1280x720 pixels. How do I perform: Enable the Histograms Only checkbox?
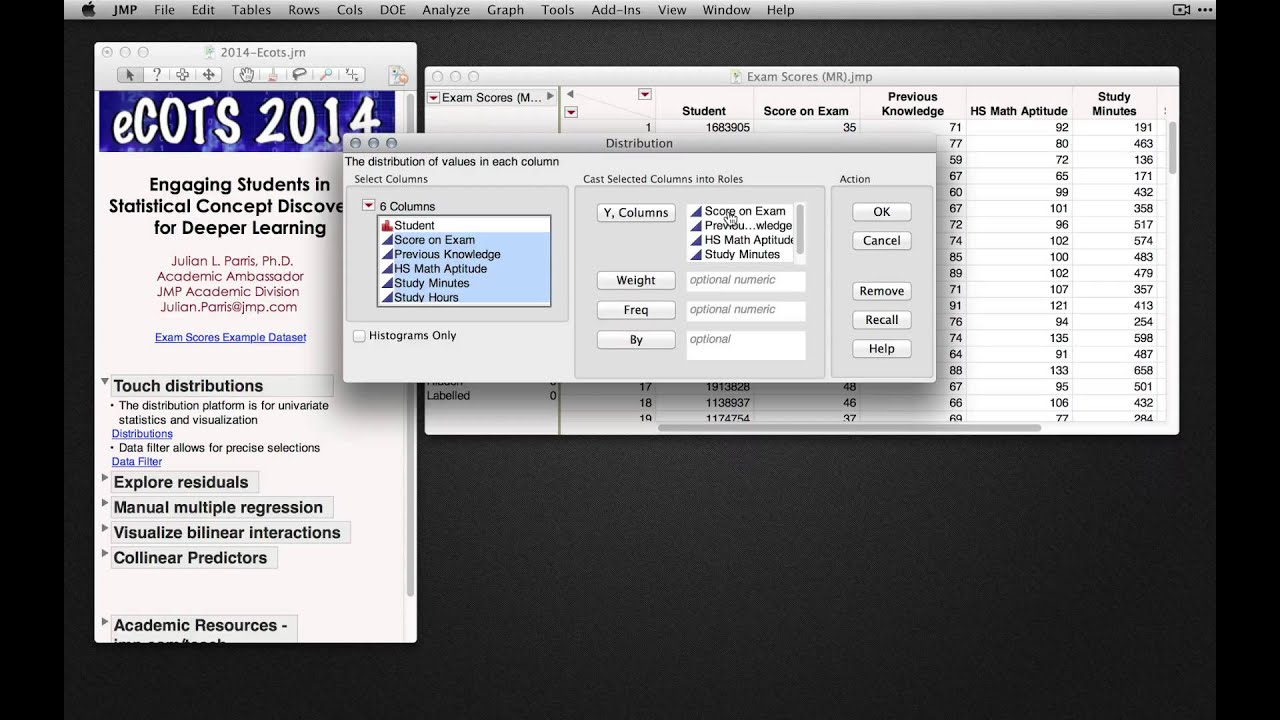[359, 336]
